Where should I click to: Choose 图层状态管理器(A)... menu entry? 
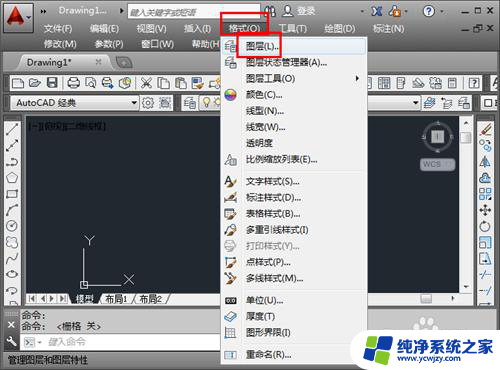[x=294, y=62]
